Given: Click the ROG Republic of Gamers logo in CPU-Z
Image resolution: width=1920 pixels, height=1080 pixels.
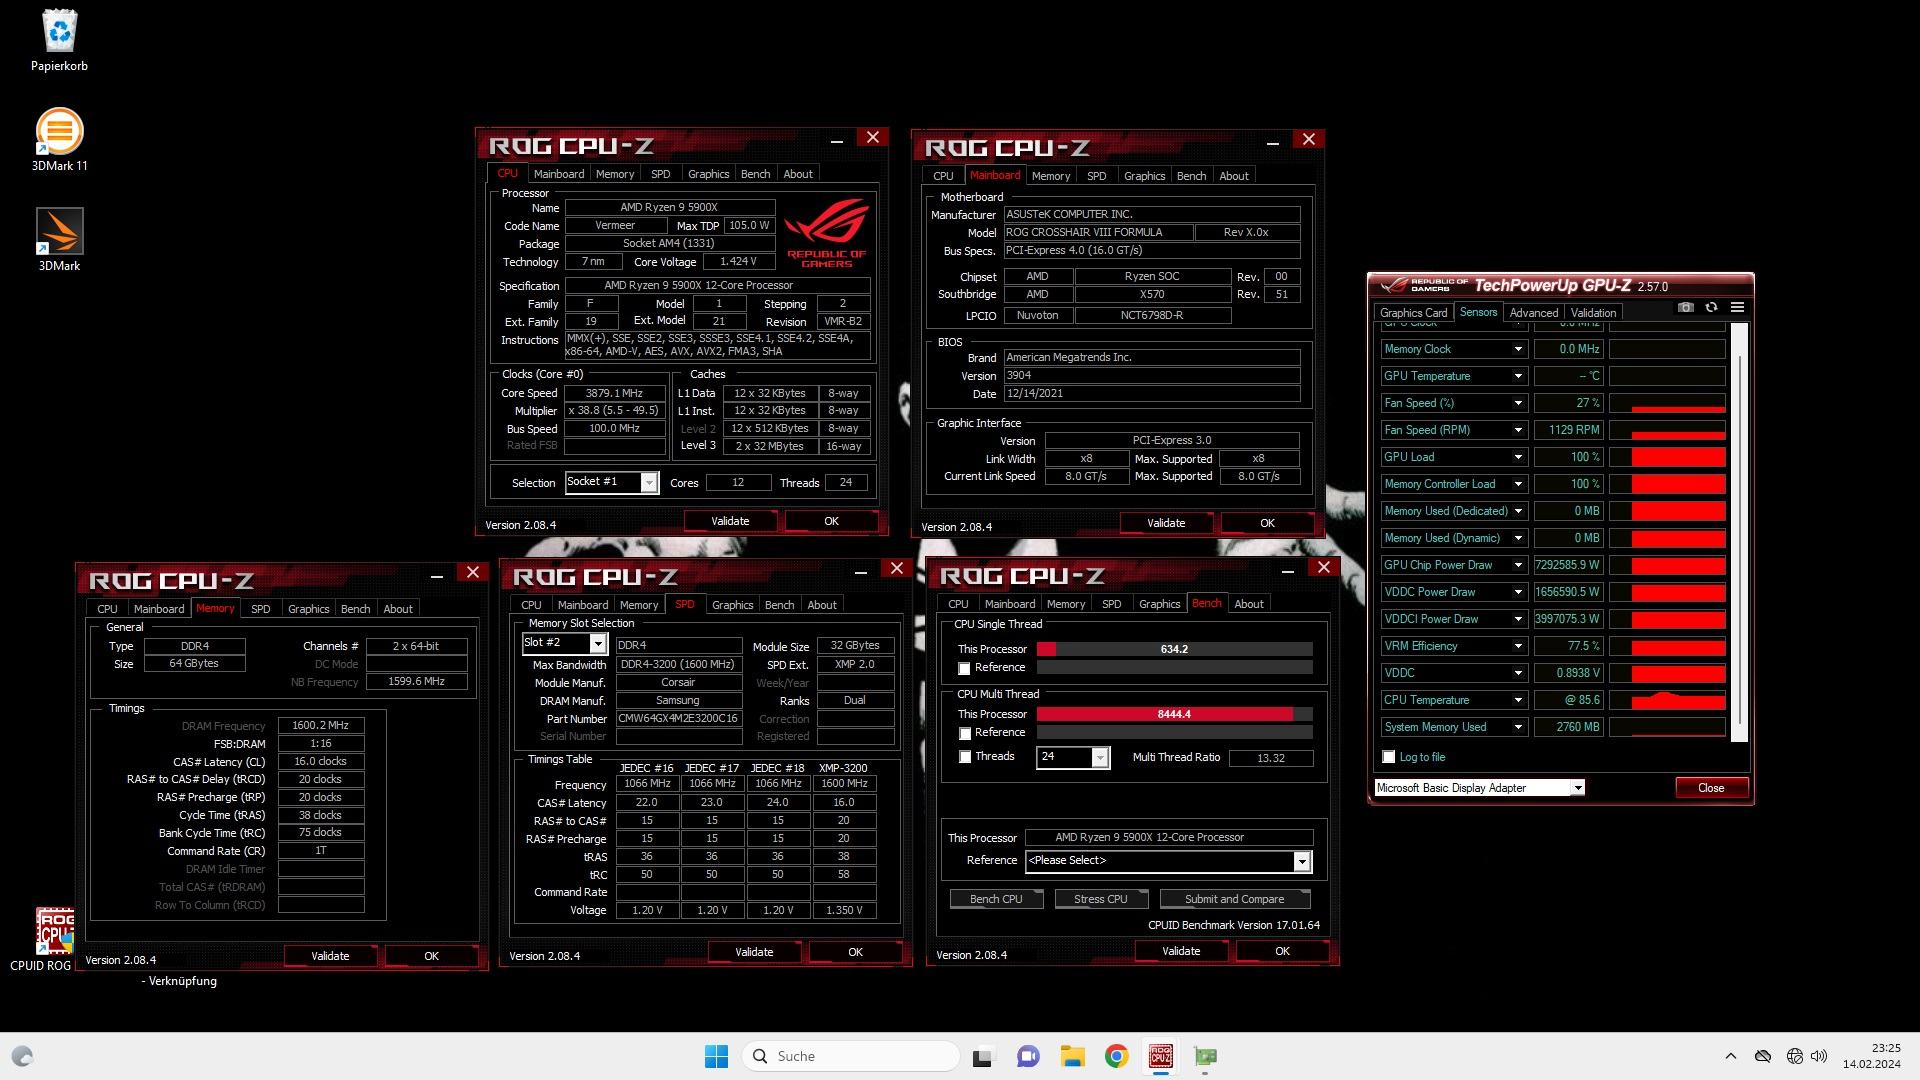Looking at the screenshot, I should pyautogui.click(x=826, y=232).
